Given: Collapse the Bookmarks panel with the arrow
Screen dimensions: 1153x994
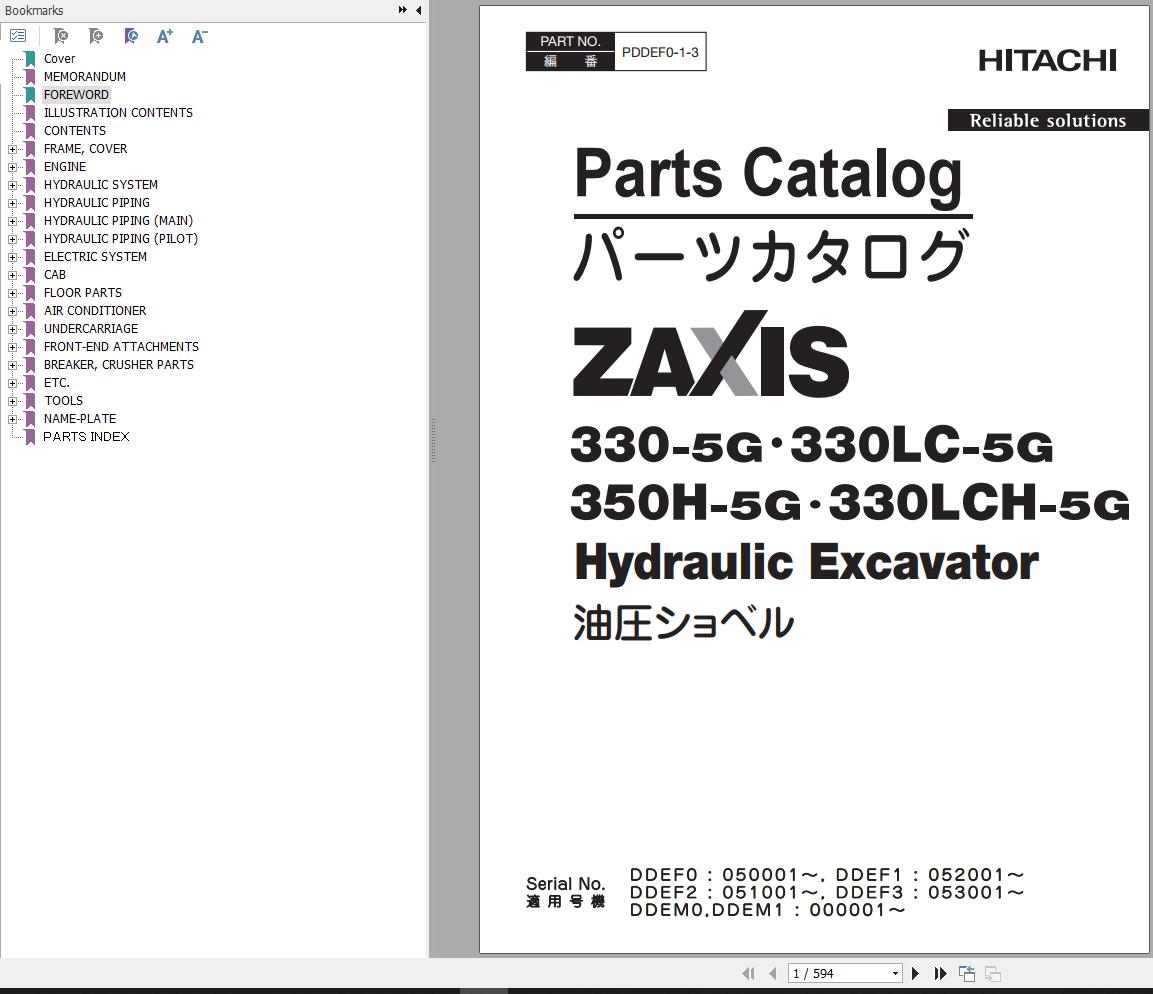Looking at the screenshot, I should pyautogui.click(x=418, y=10).
